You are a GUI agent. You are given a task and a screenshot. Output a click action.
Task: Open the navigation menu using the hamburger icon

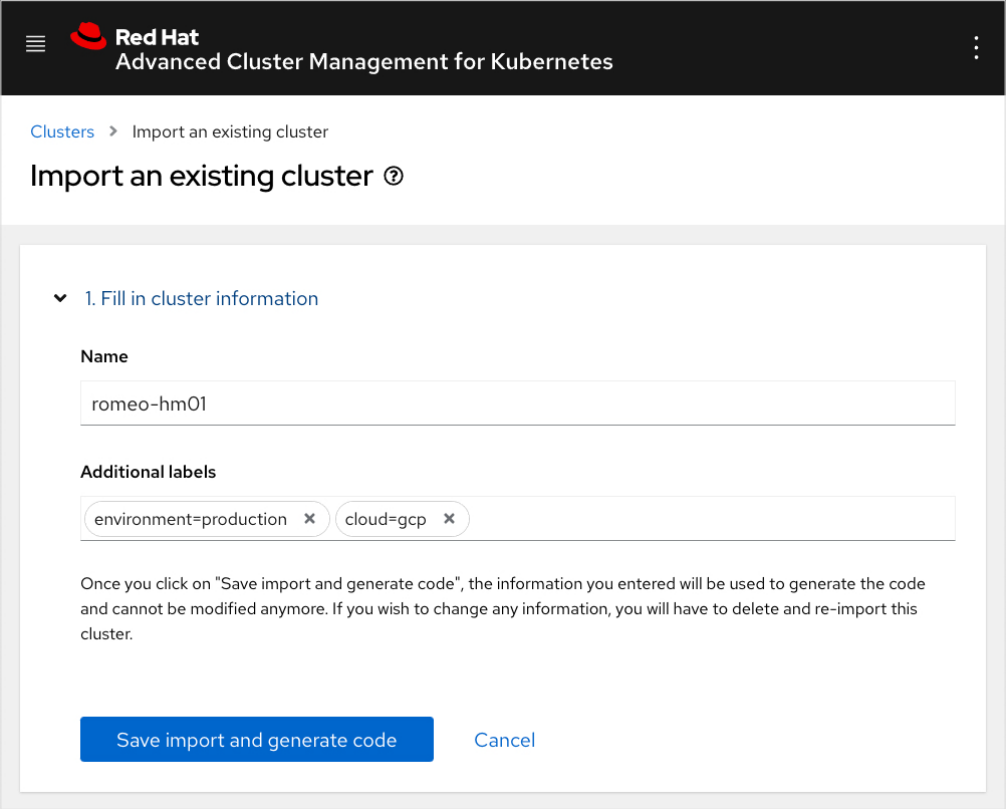[x=35, y=44]
